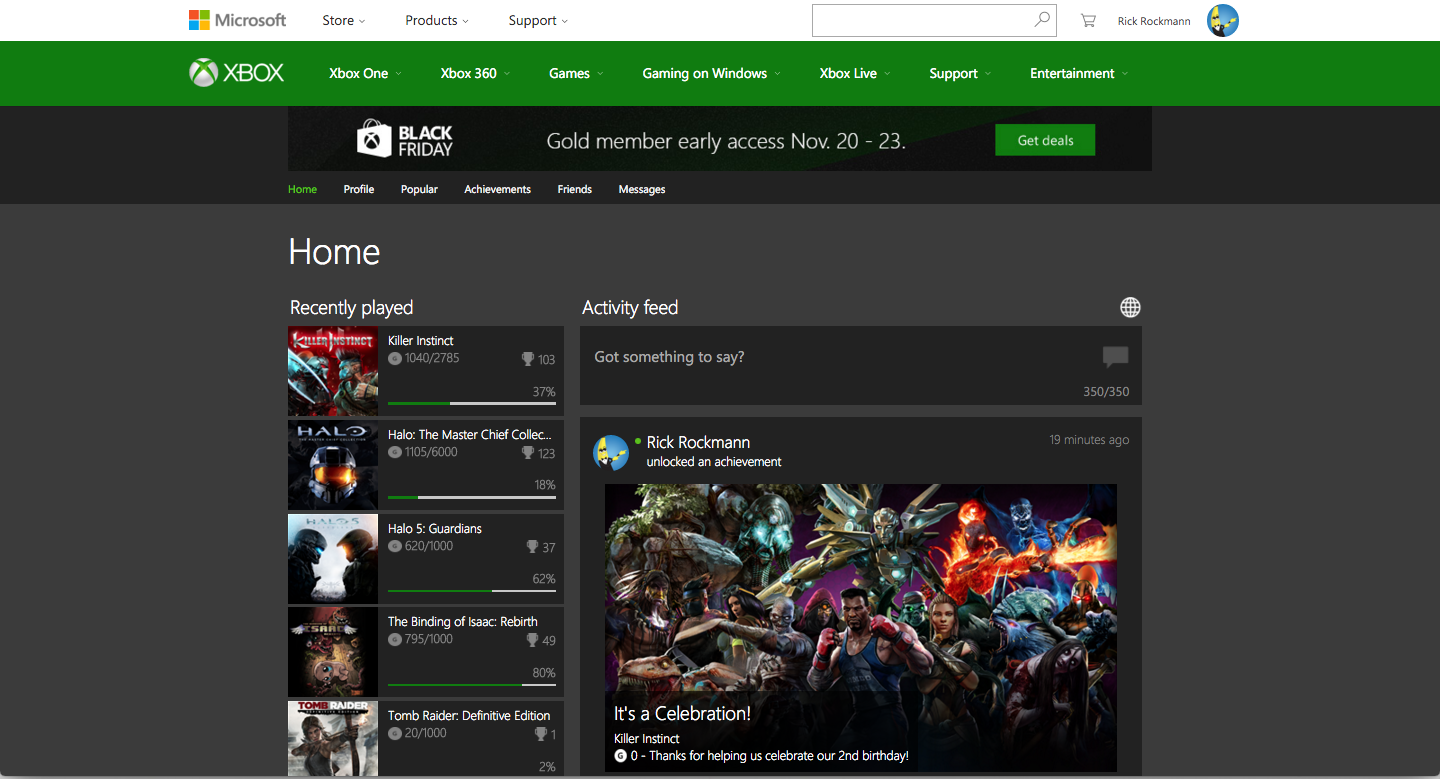This screenshot has height=779, width=1440.
Task: Open the It's a Celebration achievement image
Action: click(x=861, y=628)
